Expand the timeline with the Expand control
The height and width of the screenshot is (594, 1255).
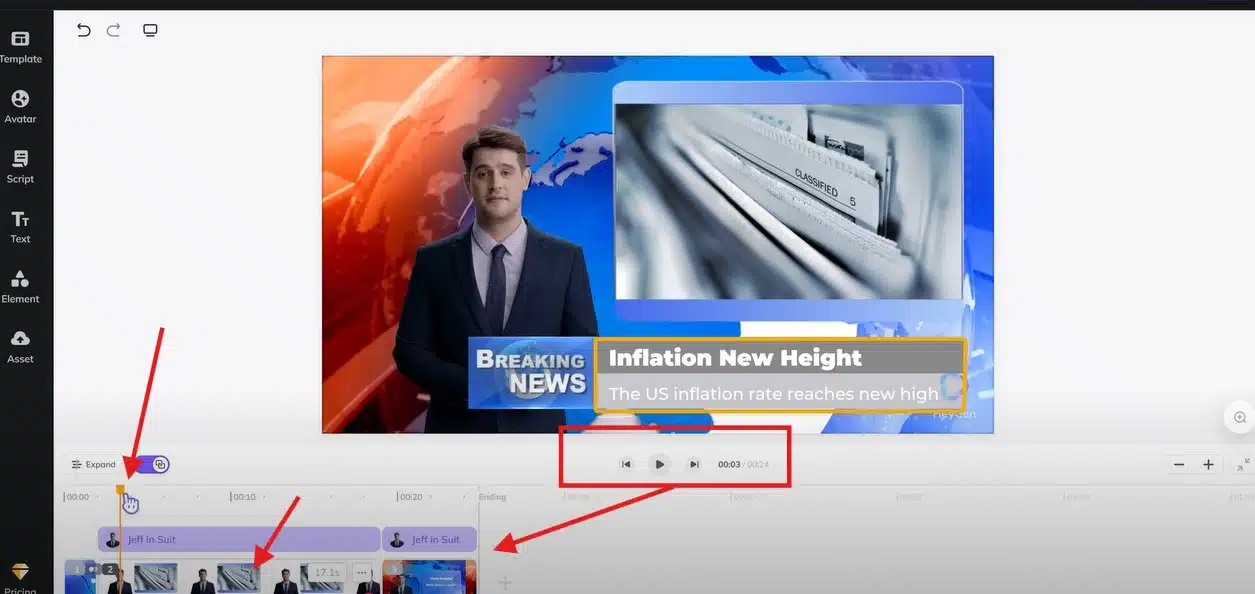point(92,464)
